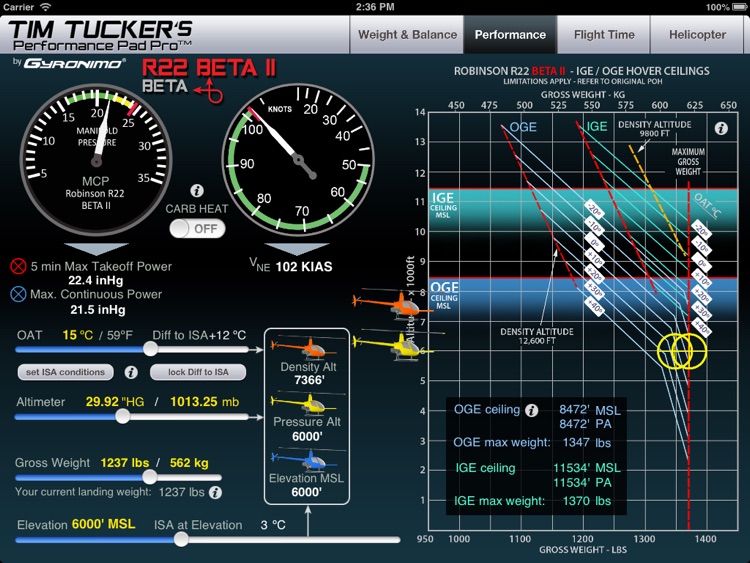Viewport: 750px width, 563px height.
Task: Tap the manifold pressure gauge
Action: pyautogui.click(x=96, y=160)
